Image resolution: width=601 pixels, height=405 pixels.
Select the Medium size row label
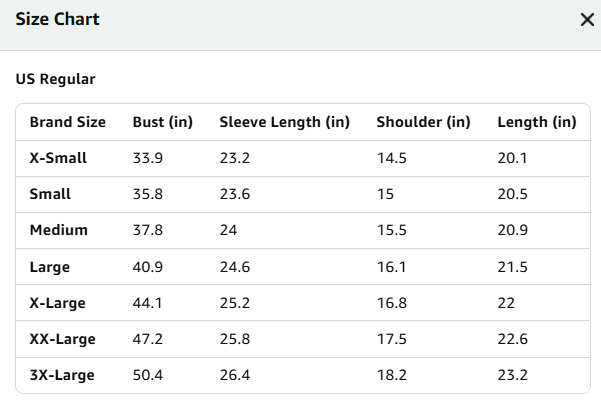tap(59, 230)
